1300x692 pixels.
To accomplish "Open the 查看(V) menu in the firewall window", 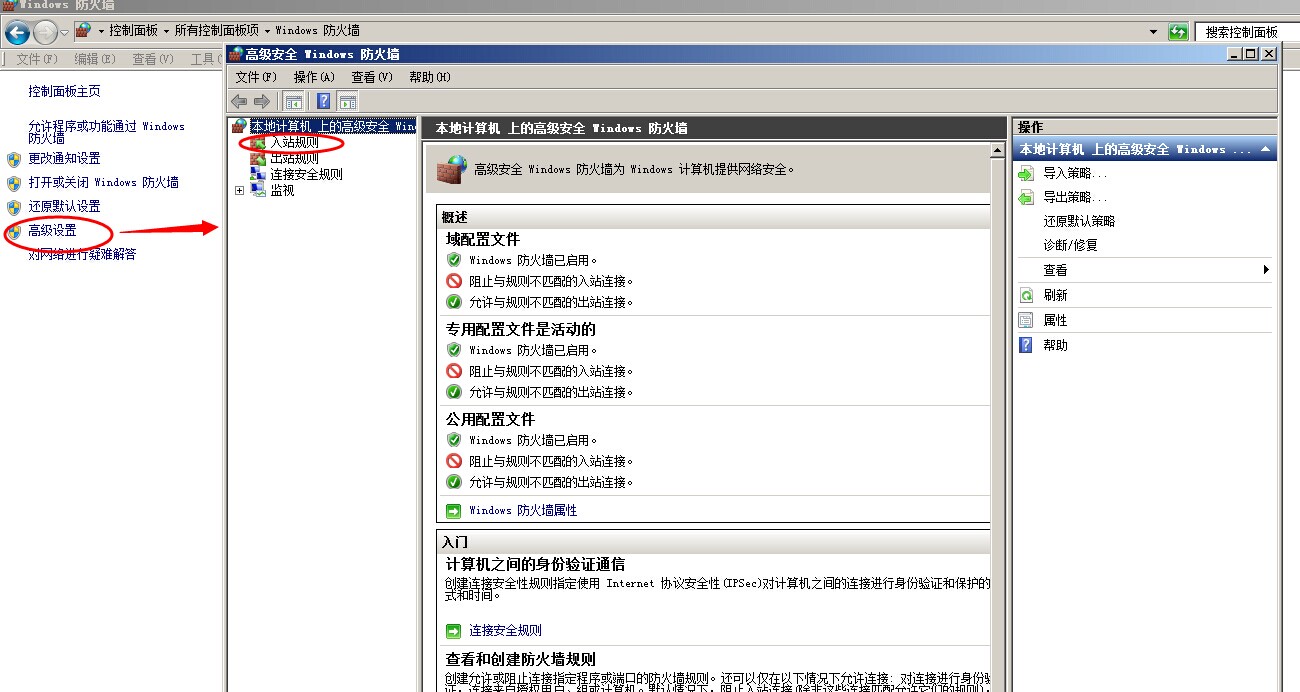I will tap(371, 77).
